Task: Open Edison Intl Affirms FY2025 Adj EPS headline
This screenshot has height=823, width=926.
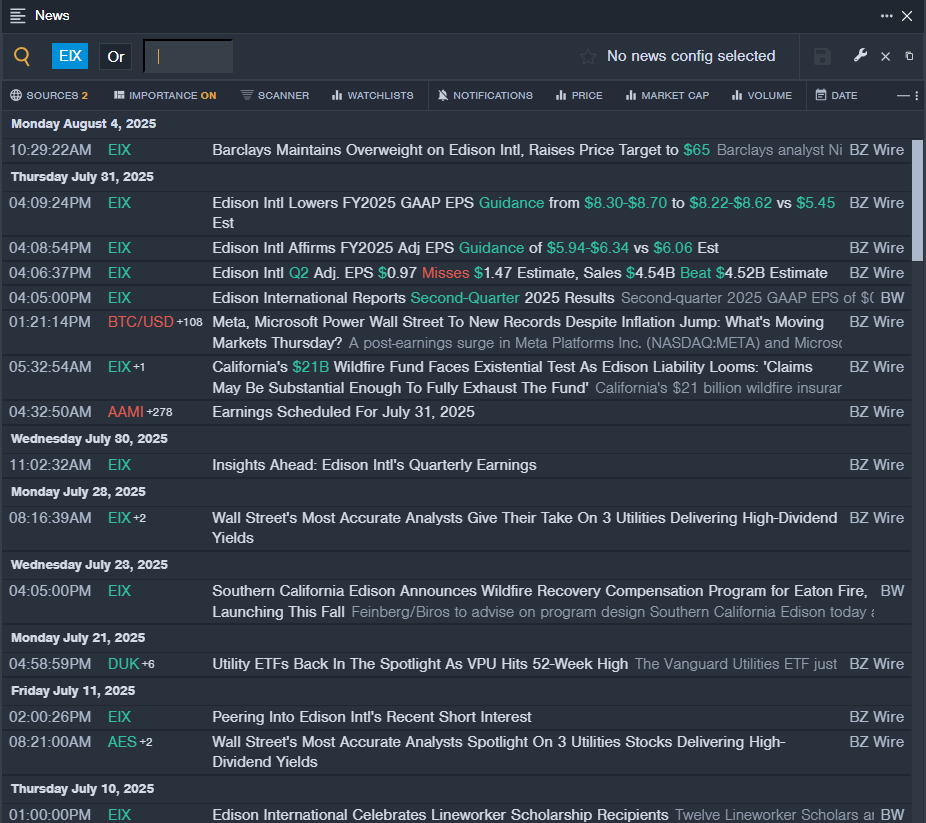Action: [465, 248]
